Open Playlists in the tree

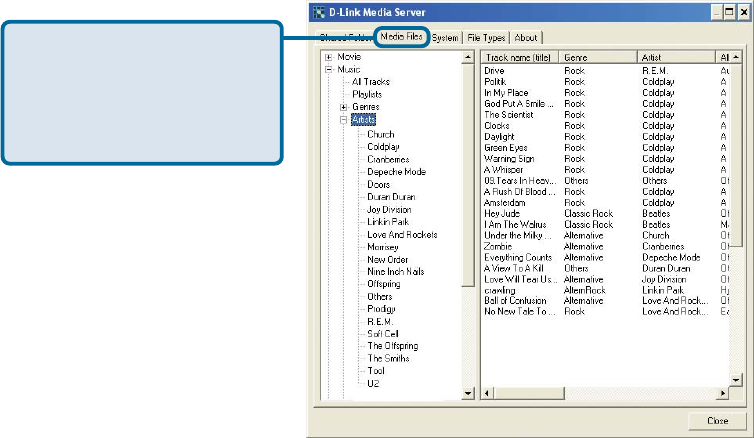point(367,93)
